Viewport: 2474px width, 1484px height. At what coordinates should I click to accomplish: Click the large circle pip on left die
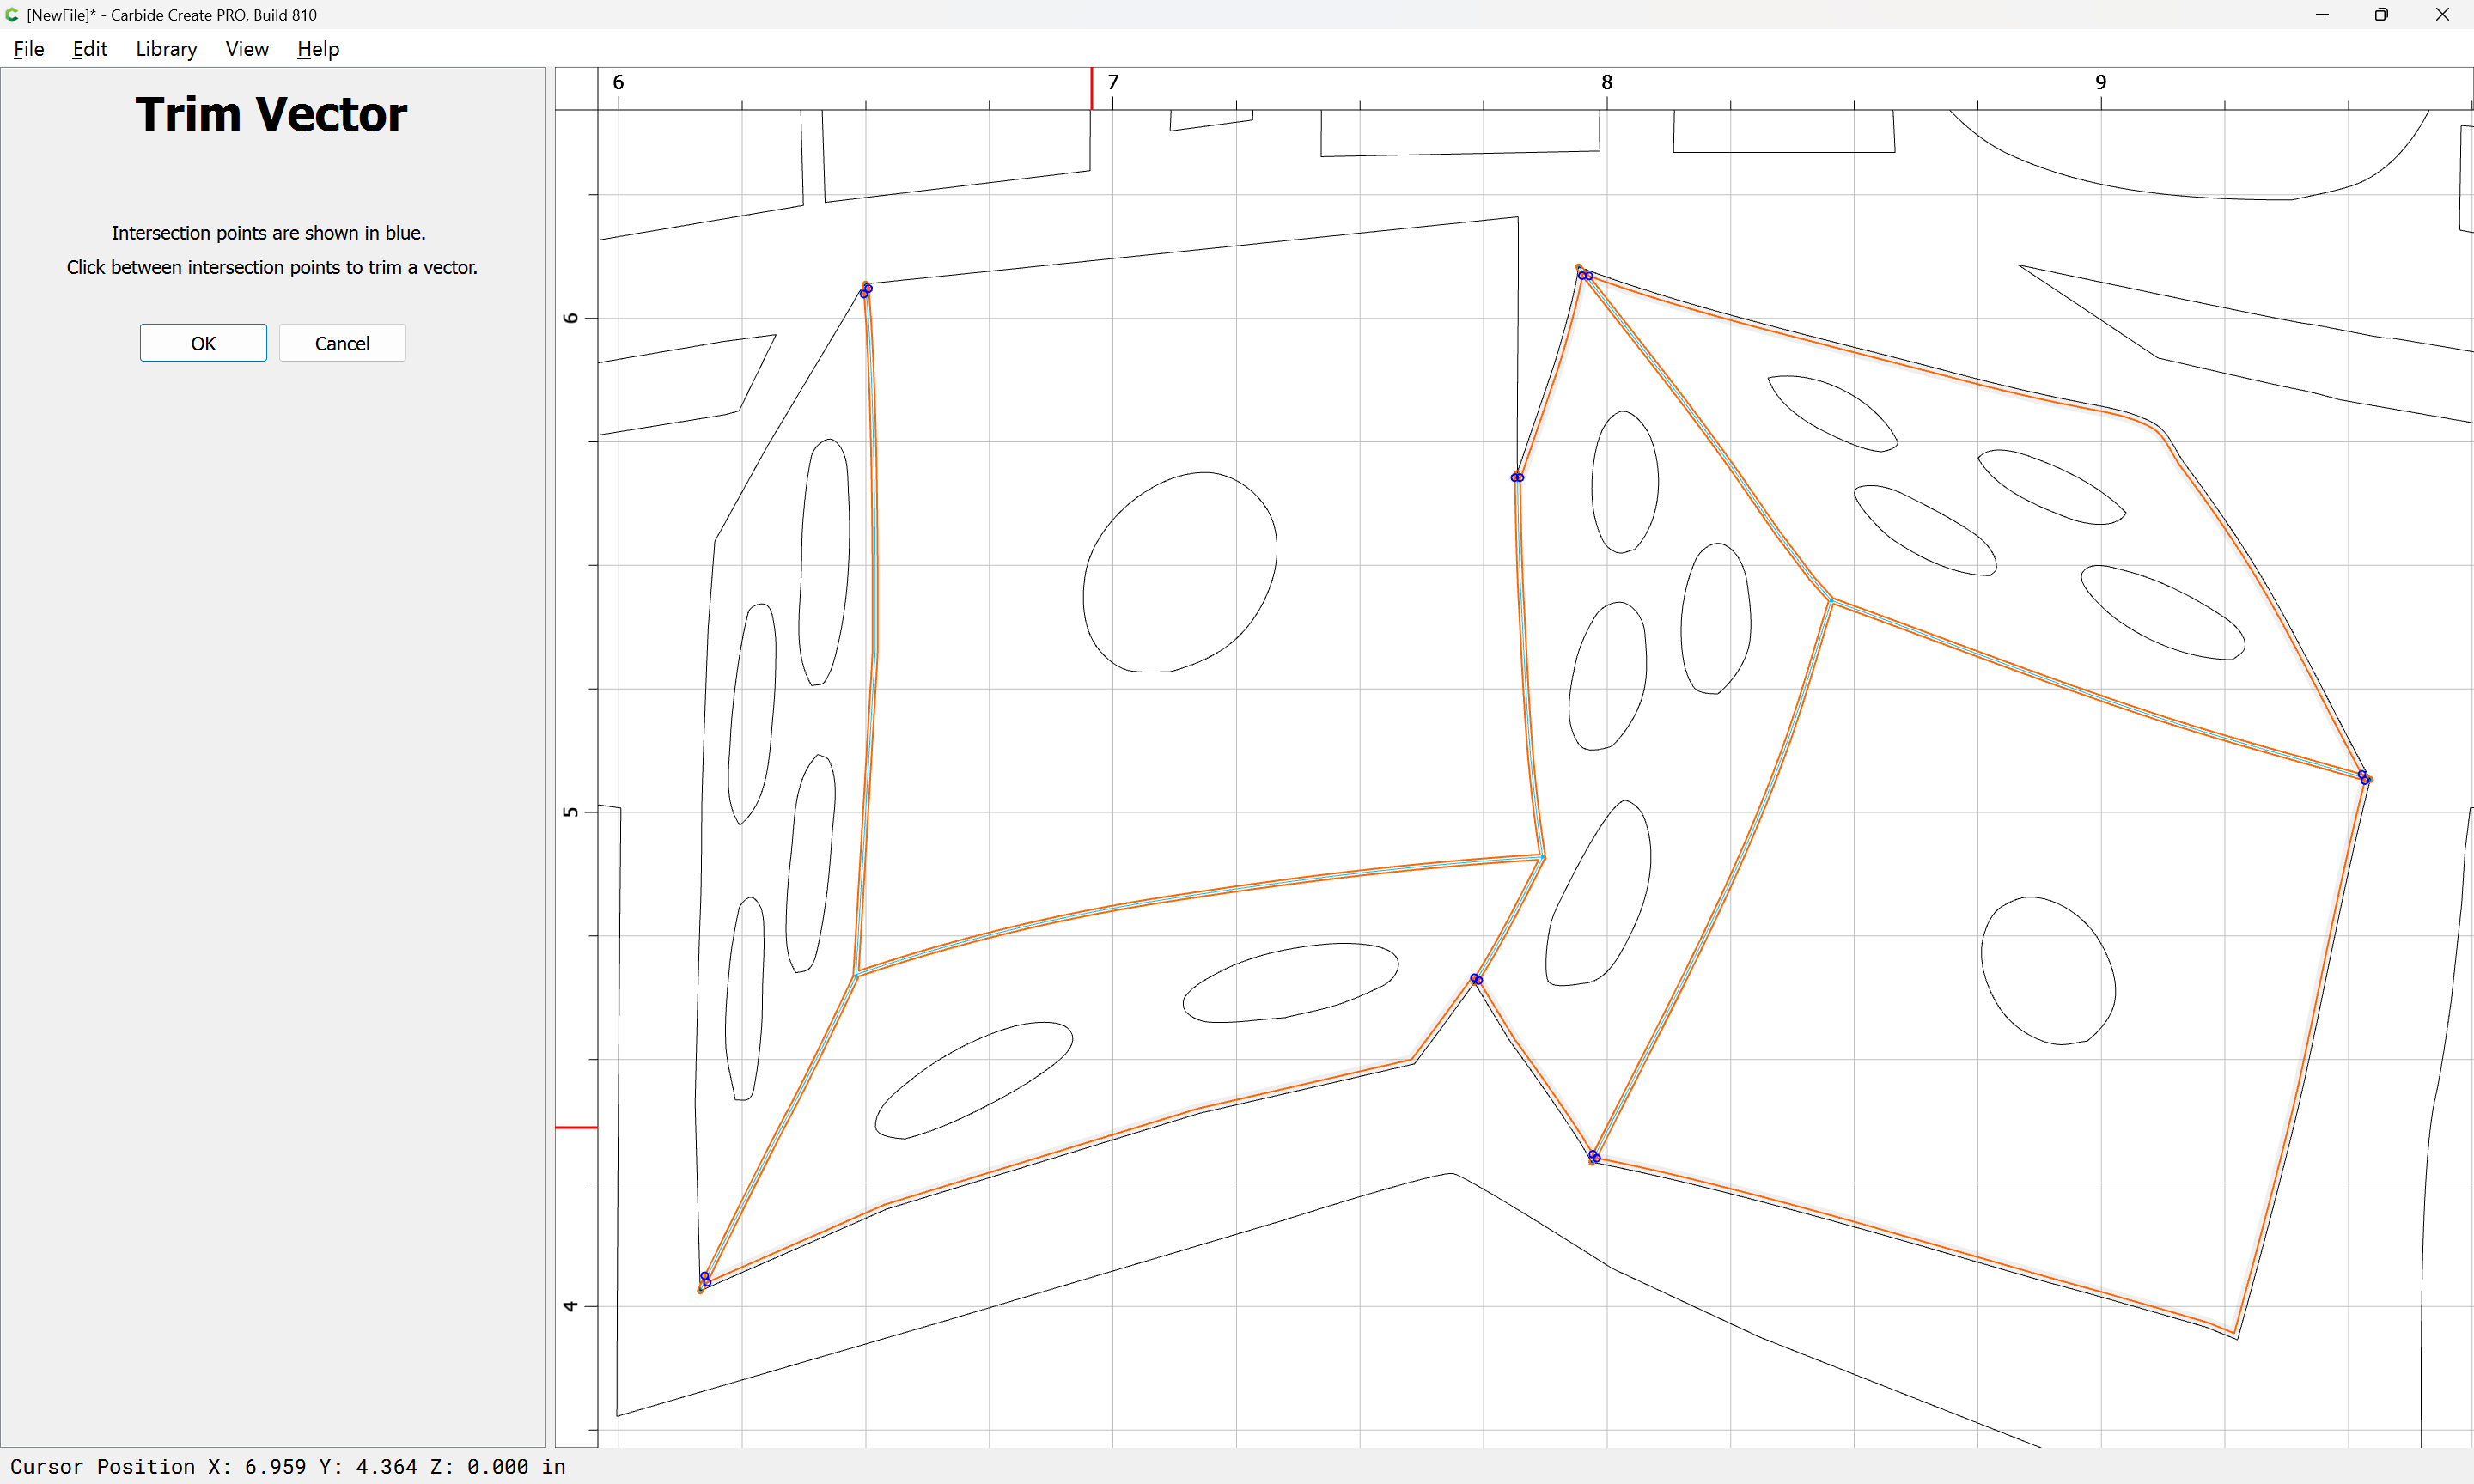tap(1180, 572)
